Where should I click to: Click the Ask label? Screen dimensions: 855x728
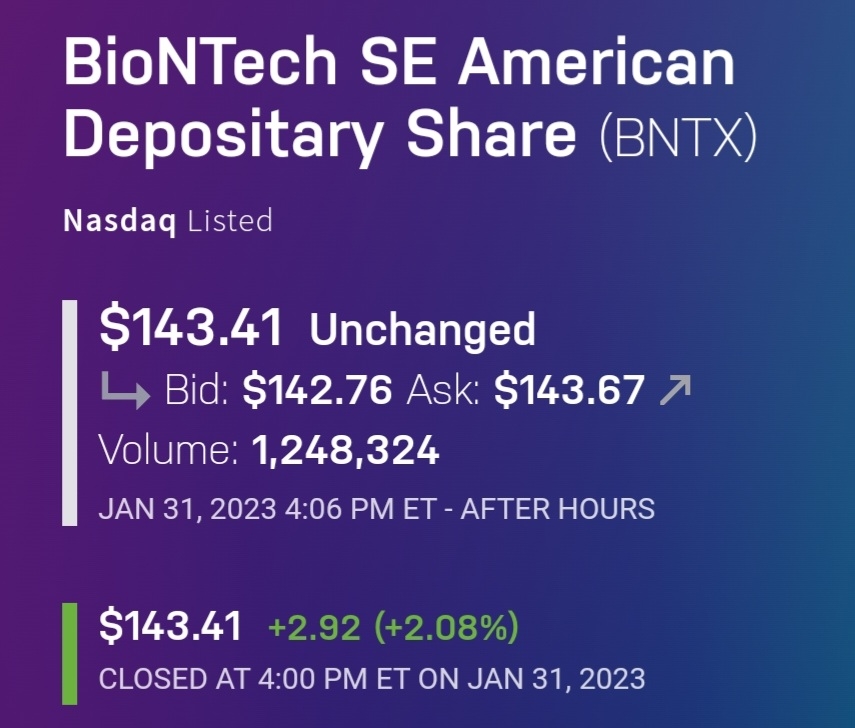(x=443, y=391)
